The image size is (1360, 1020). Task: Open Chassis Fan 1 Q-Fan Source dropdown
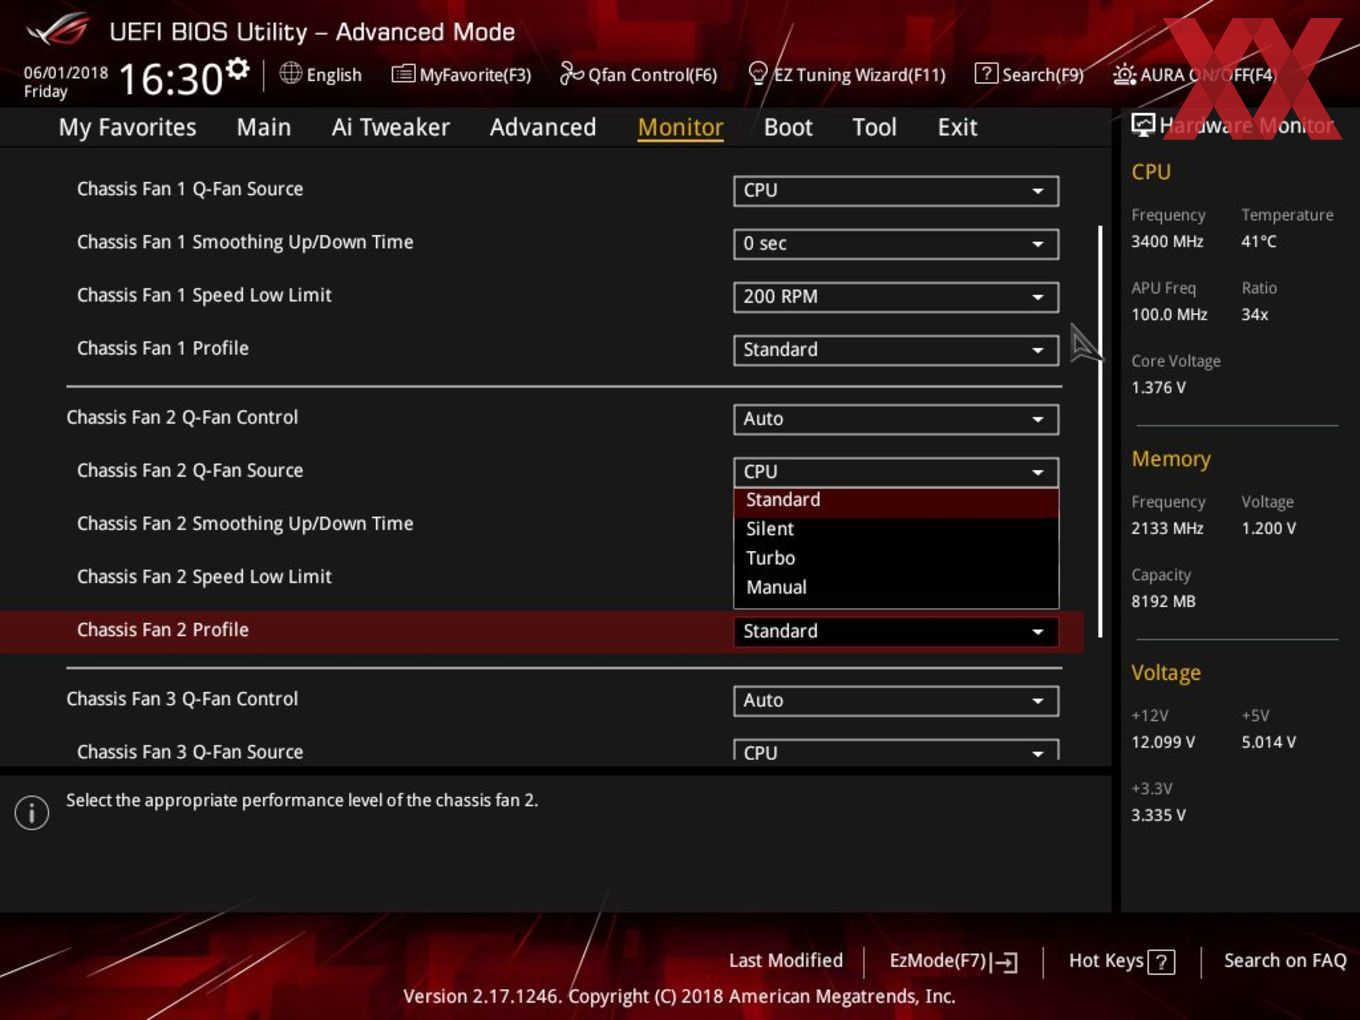tap(896, 191)
